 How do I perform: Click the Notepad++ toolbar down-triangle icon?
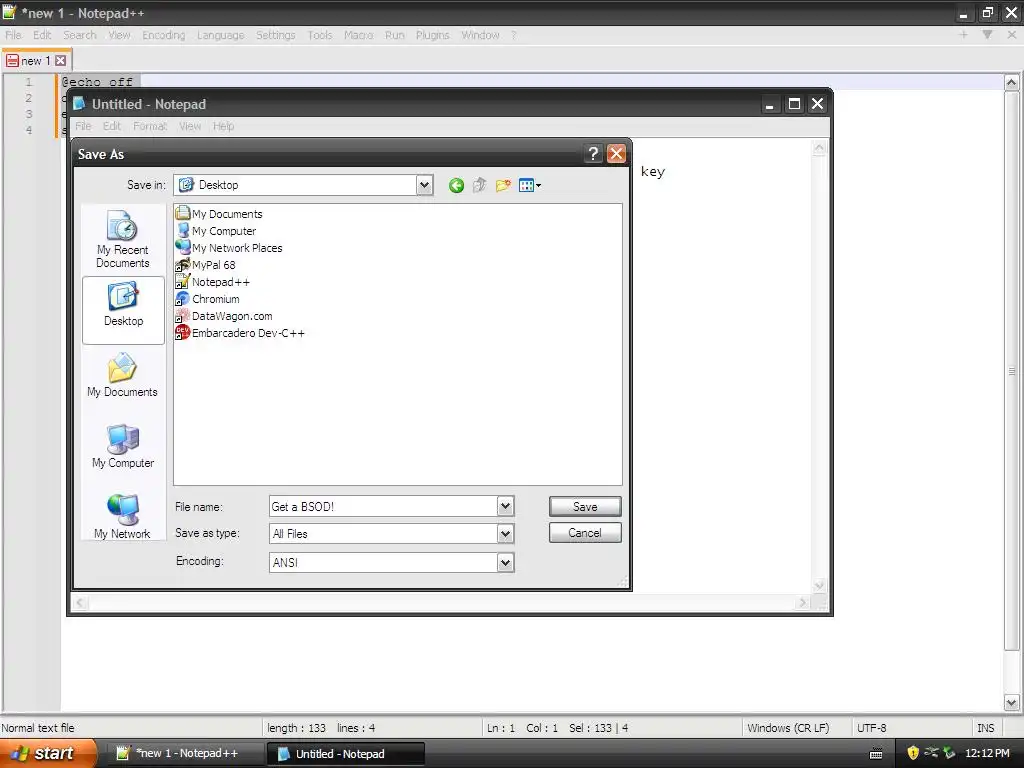987,35
